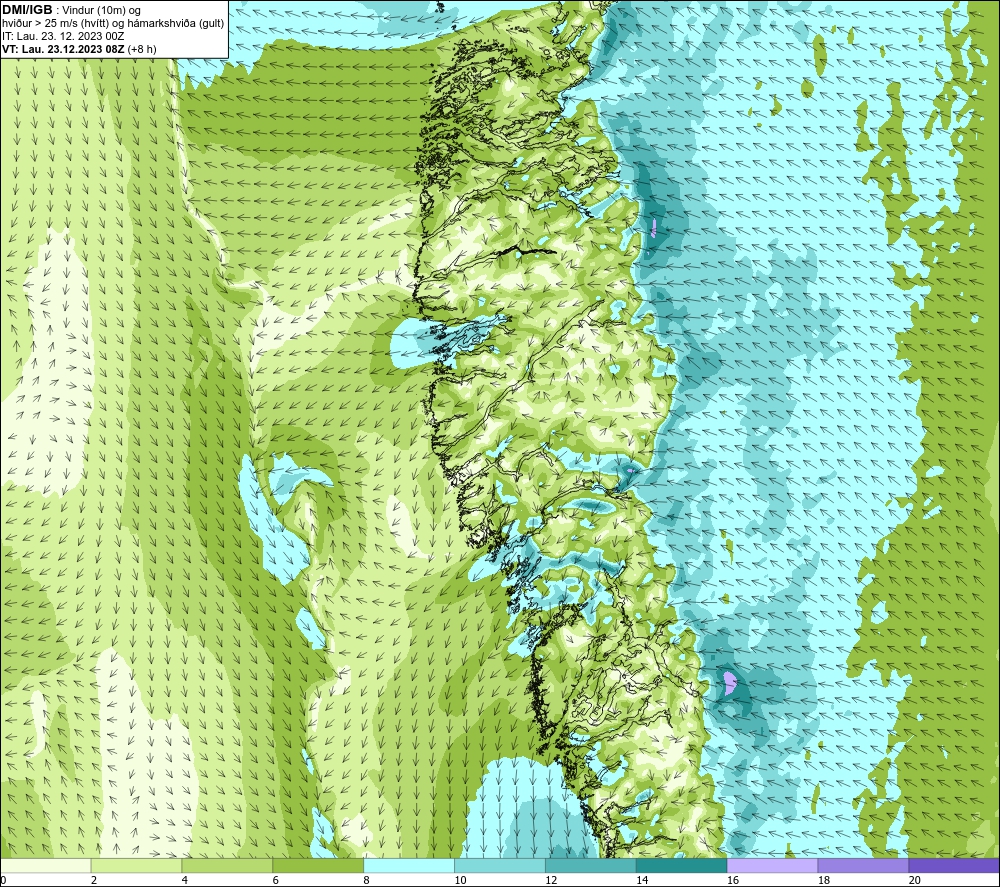
Task: Click the 16–18 m/s lavender legend swatch
Action: [772, 865]
